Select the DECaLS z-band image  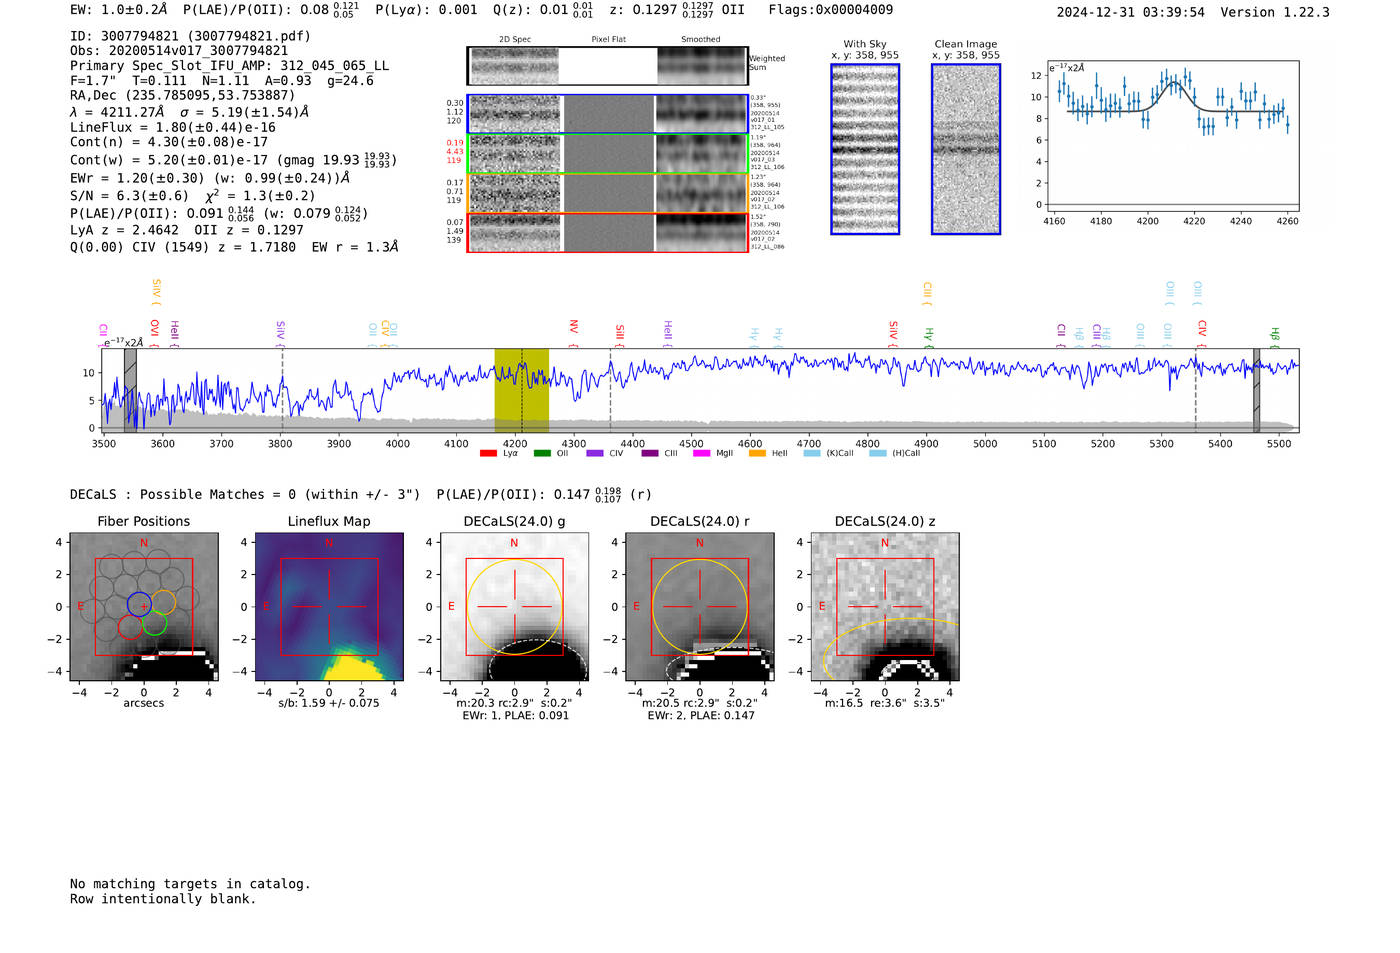[884, 607]
